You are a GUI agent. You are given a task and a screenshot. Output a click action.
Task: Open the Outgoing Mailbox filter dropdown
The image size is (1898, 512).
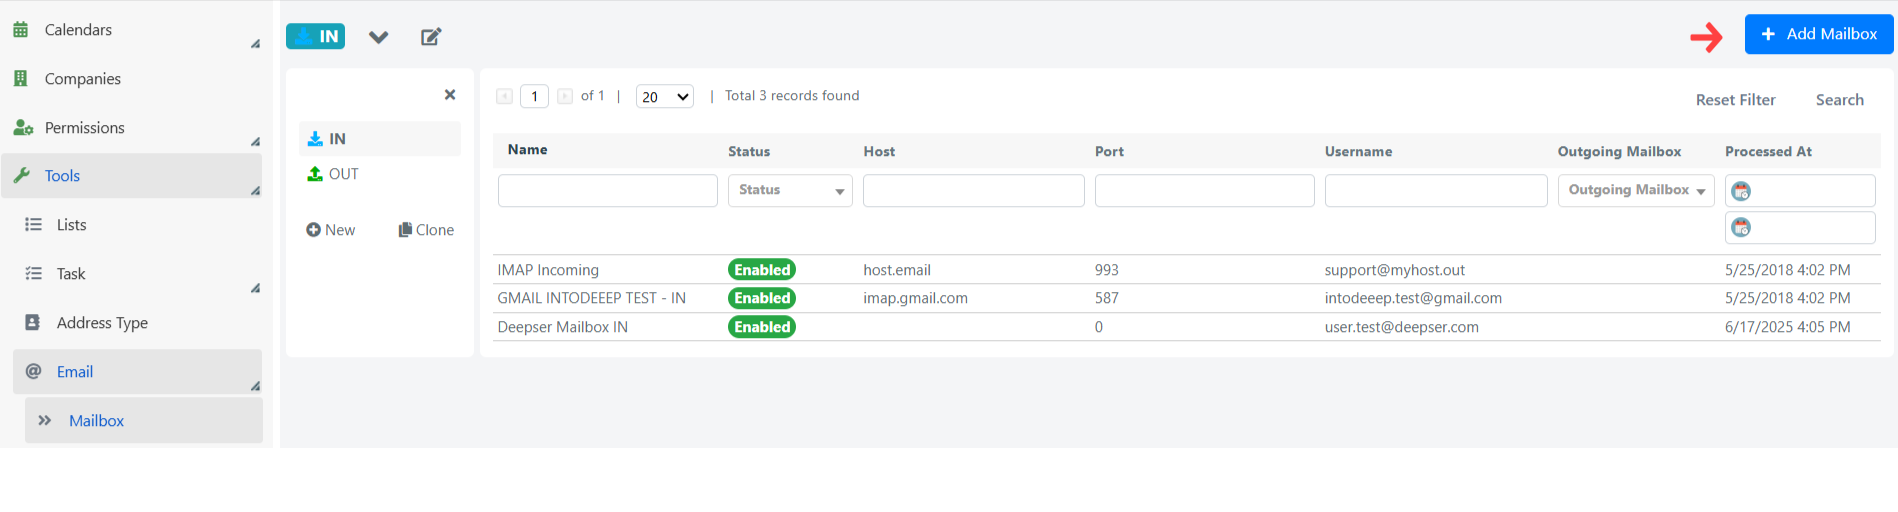click(x=1636, y=190)
